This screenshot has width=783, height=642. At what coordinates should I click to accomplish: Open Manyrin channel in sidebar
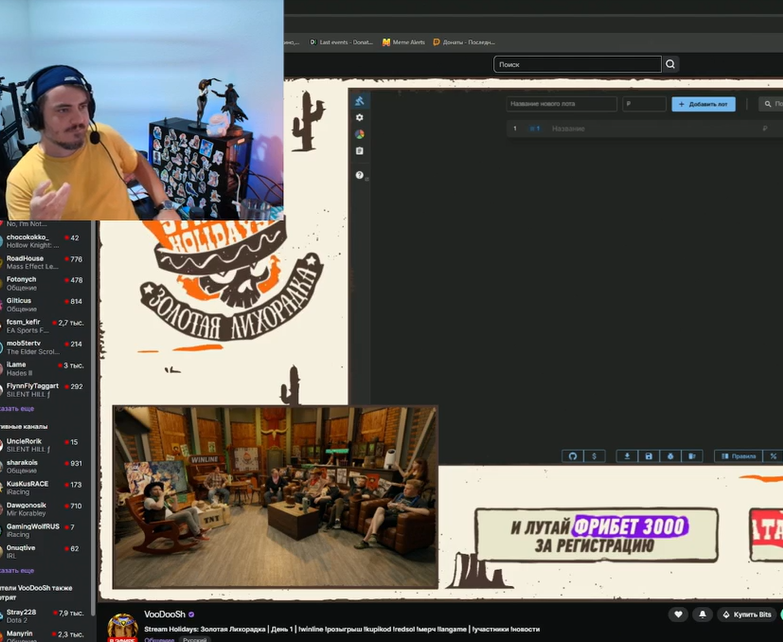point(43,636)
